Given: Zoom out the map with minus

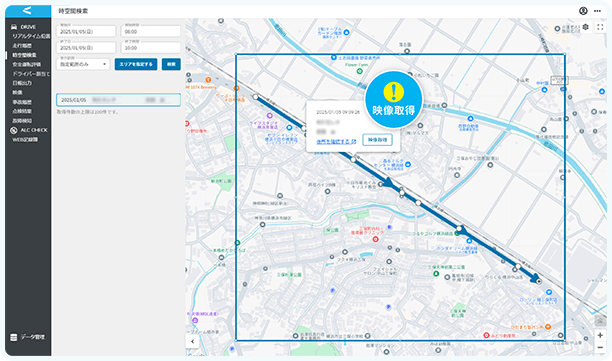Looking at the screenshot, I should coord(600,347).
